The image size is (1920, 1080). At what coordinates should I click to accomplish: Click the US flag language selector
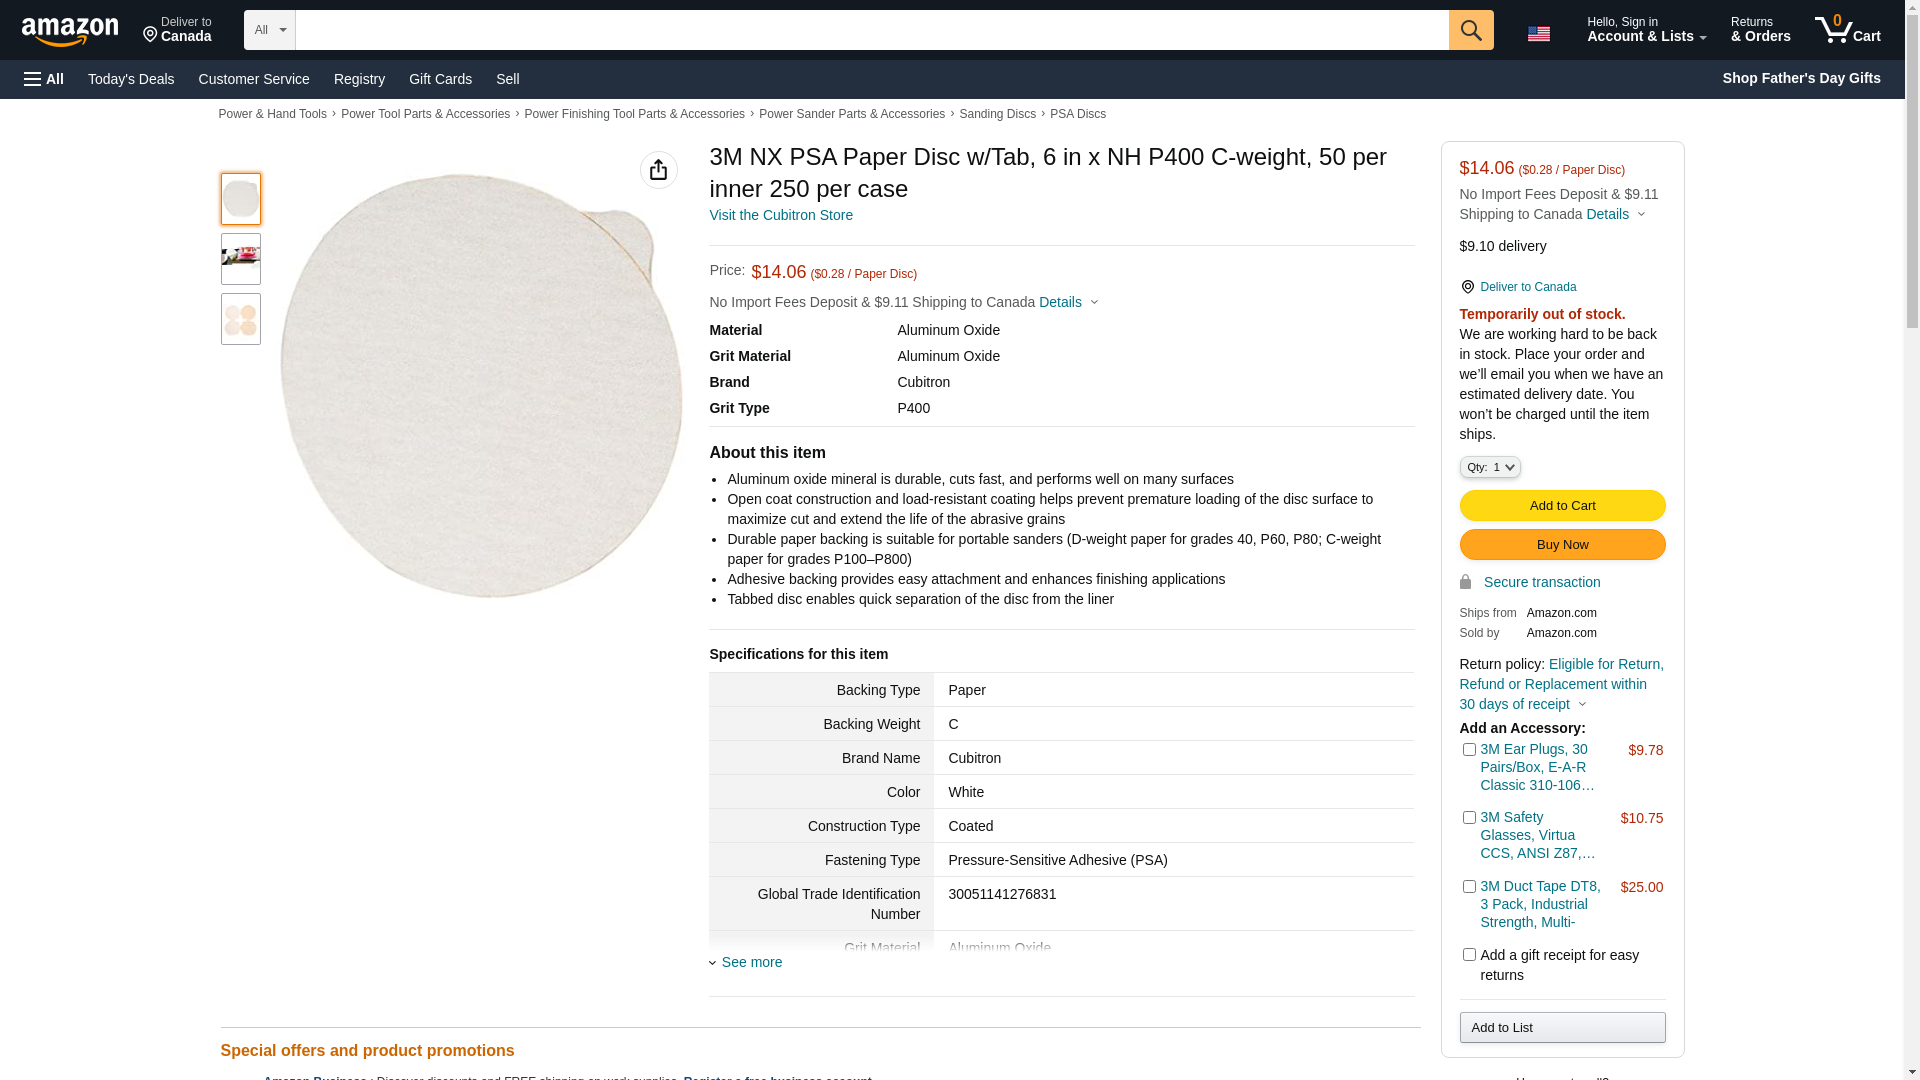pos(1538,33)
